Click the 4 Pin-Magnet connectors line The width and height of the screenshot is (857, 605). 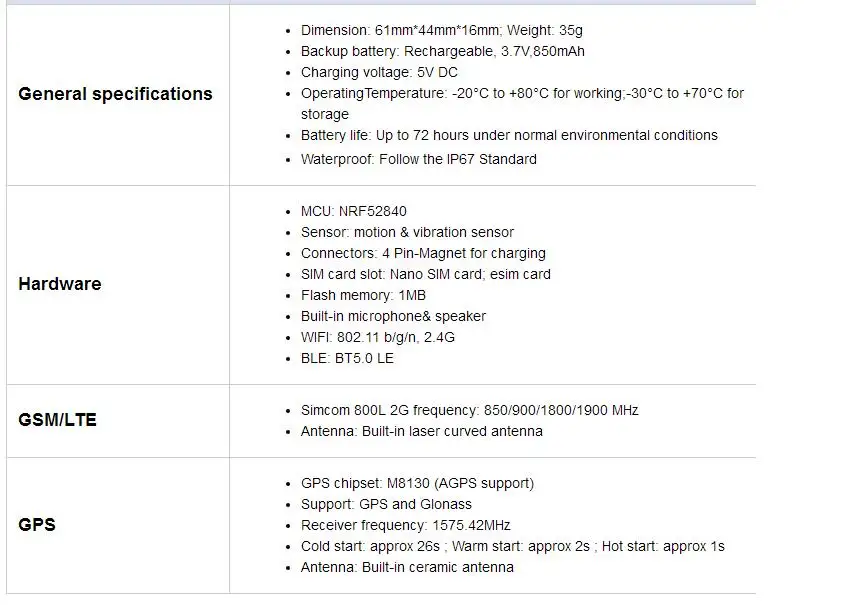coord(423,253)
